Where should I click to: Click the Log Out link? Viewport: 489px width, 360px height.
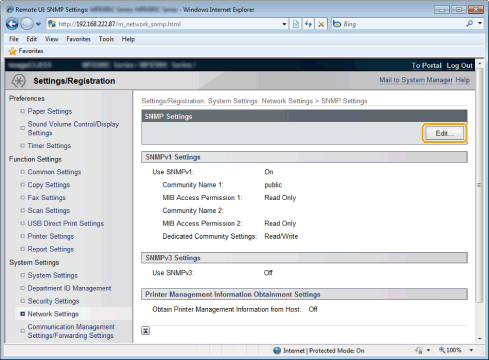(x=459, y=65)
